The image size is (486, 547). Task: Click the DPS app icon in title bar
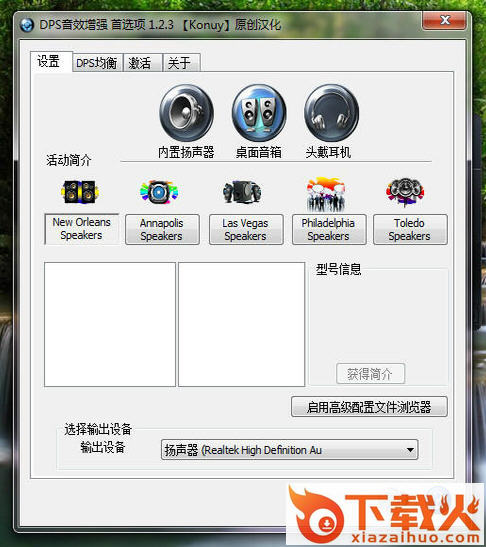click(27, 25)
